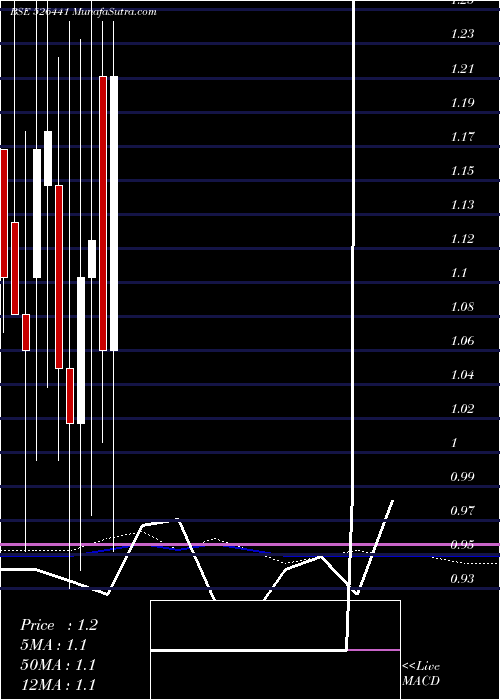Click the 1.21 price axis label
500x700 pixels.
pyautogui.click(x=462, y=68)
